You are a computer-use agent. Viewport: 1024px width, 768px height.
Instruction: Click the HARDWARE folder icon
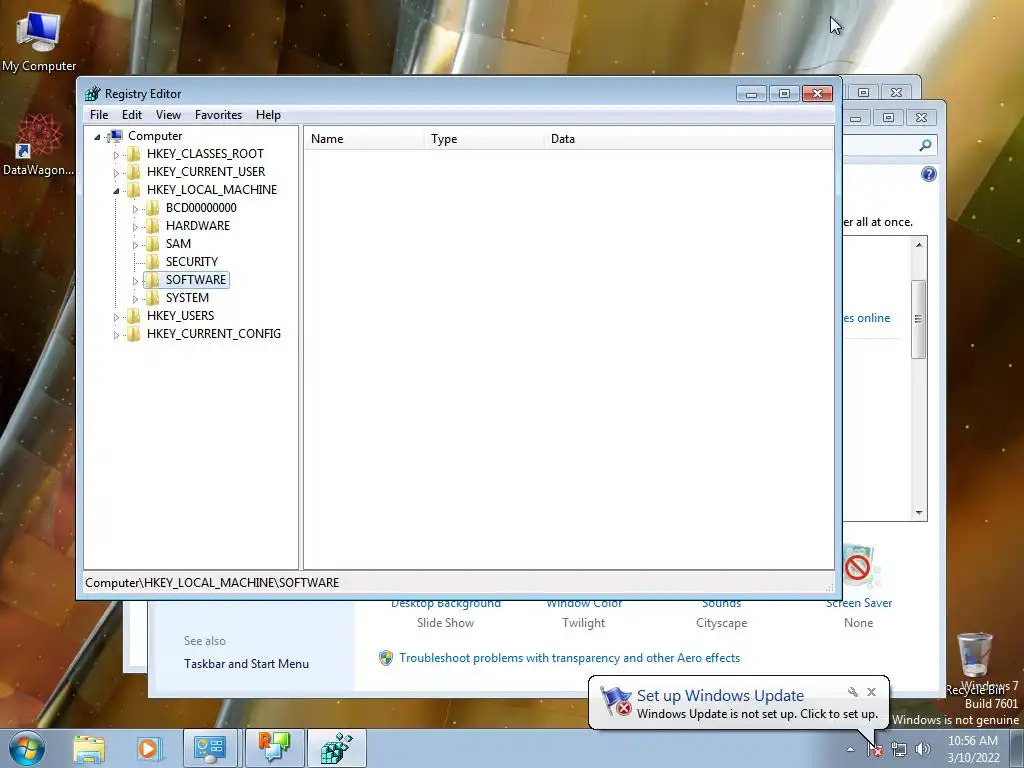pos(152,225)
